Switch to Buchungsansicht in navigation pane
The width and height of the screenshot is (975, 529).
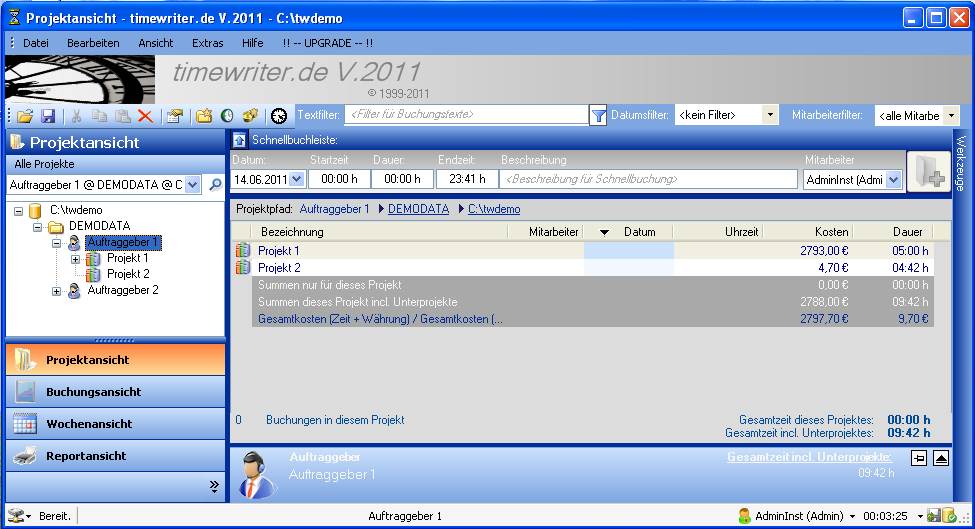(116, 392)
